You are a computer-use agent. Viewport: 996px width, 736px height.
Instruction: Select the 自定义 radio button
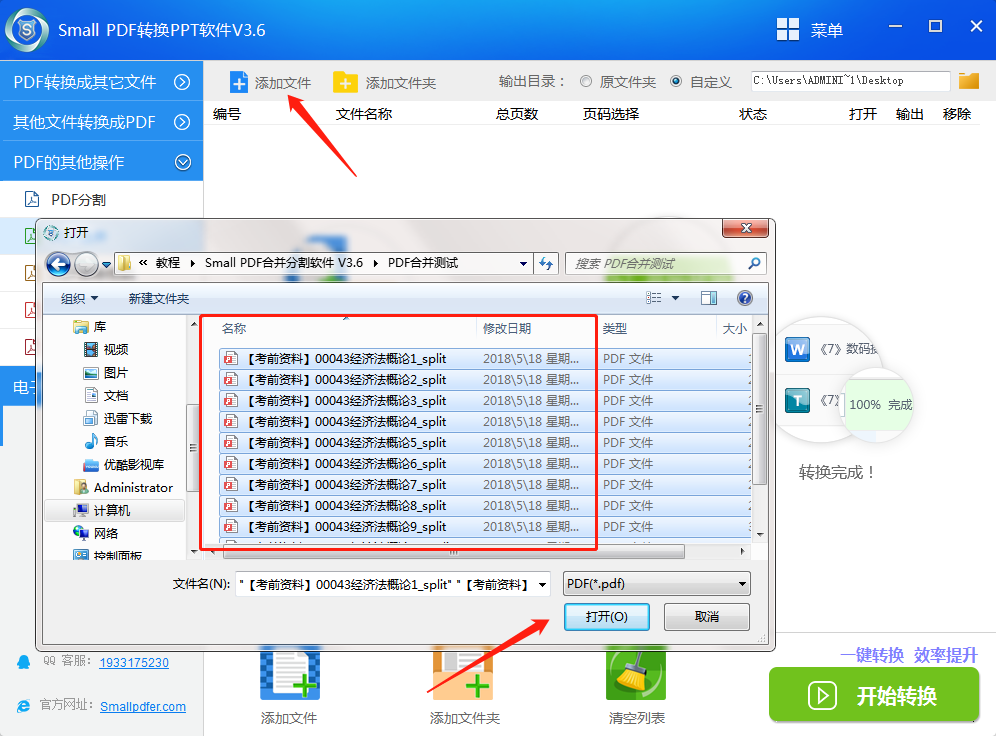click(x=676, y=81)
